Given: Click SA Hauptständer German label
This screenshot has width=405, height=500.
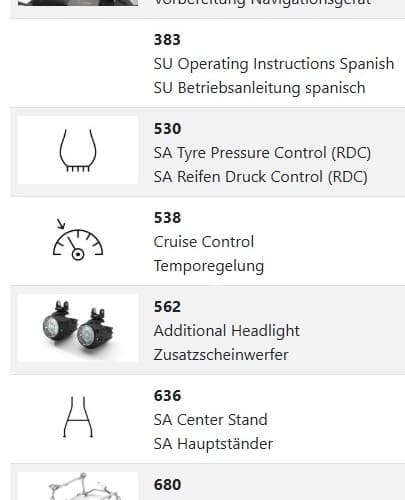Looking at the screenshot, I should (213, 444).
